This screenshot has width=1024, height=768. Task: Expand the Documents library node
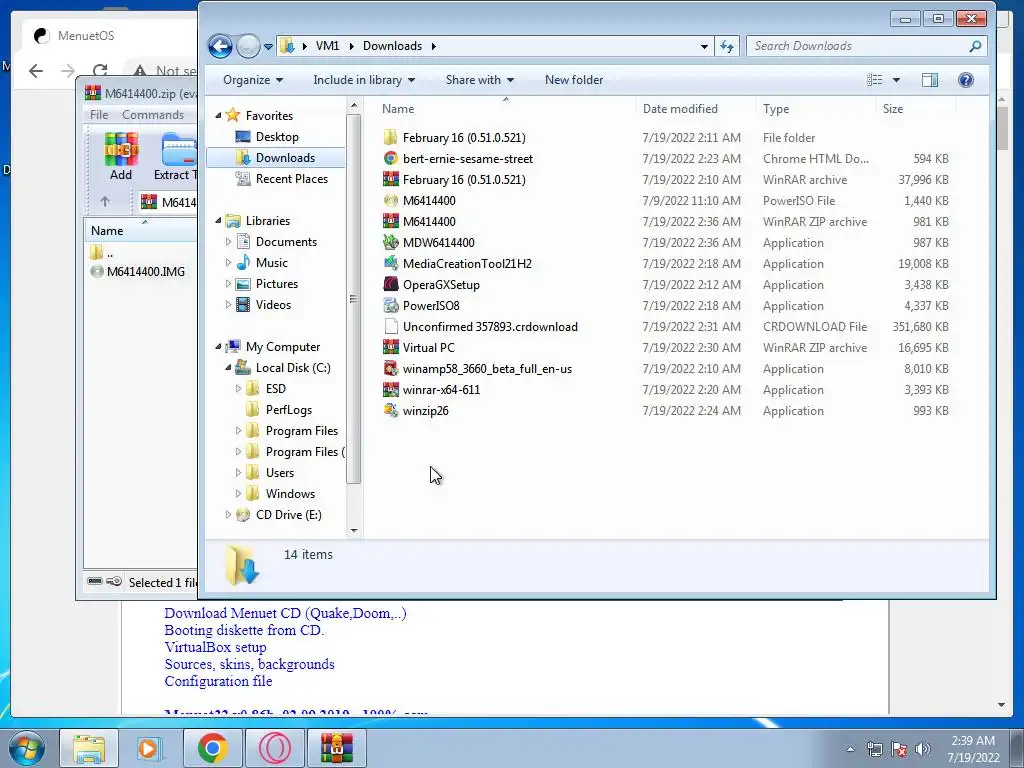pos(228,242)
